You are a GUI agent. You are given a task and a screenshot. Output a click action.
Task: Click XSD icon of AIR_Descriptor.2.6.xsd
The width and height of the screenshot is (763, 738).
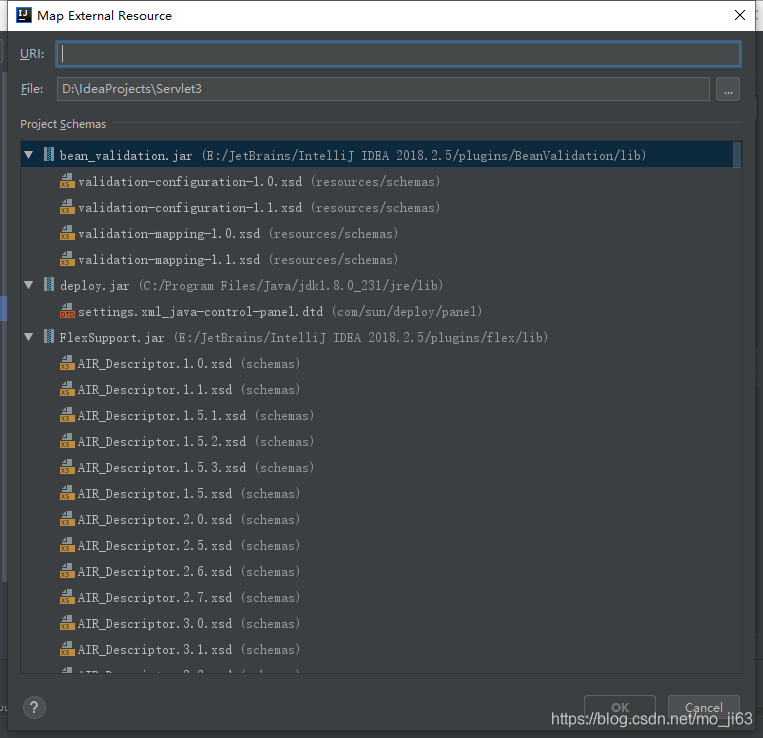[67, 571]
